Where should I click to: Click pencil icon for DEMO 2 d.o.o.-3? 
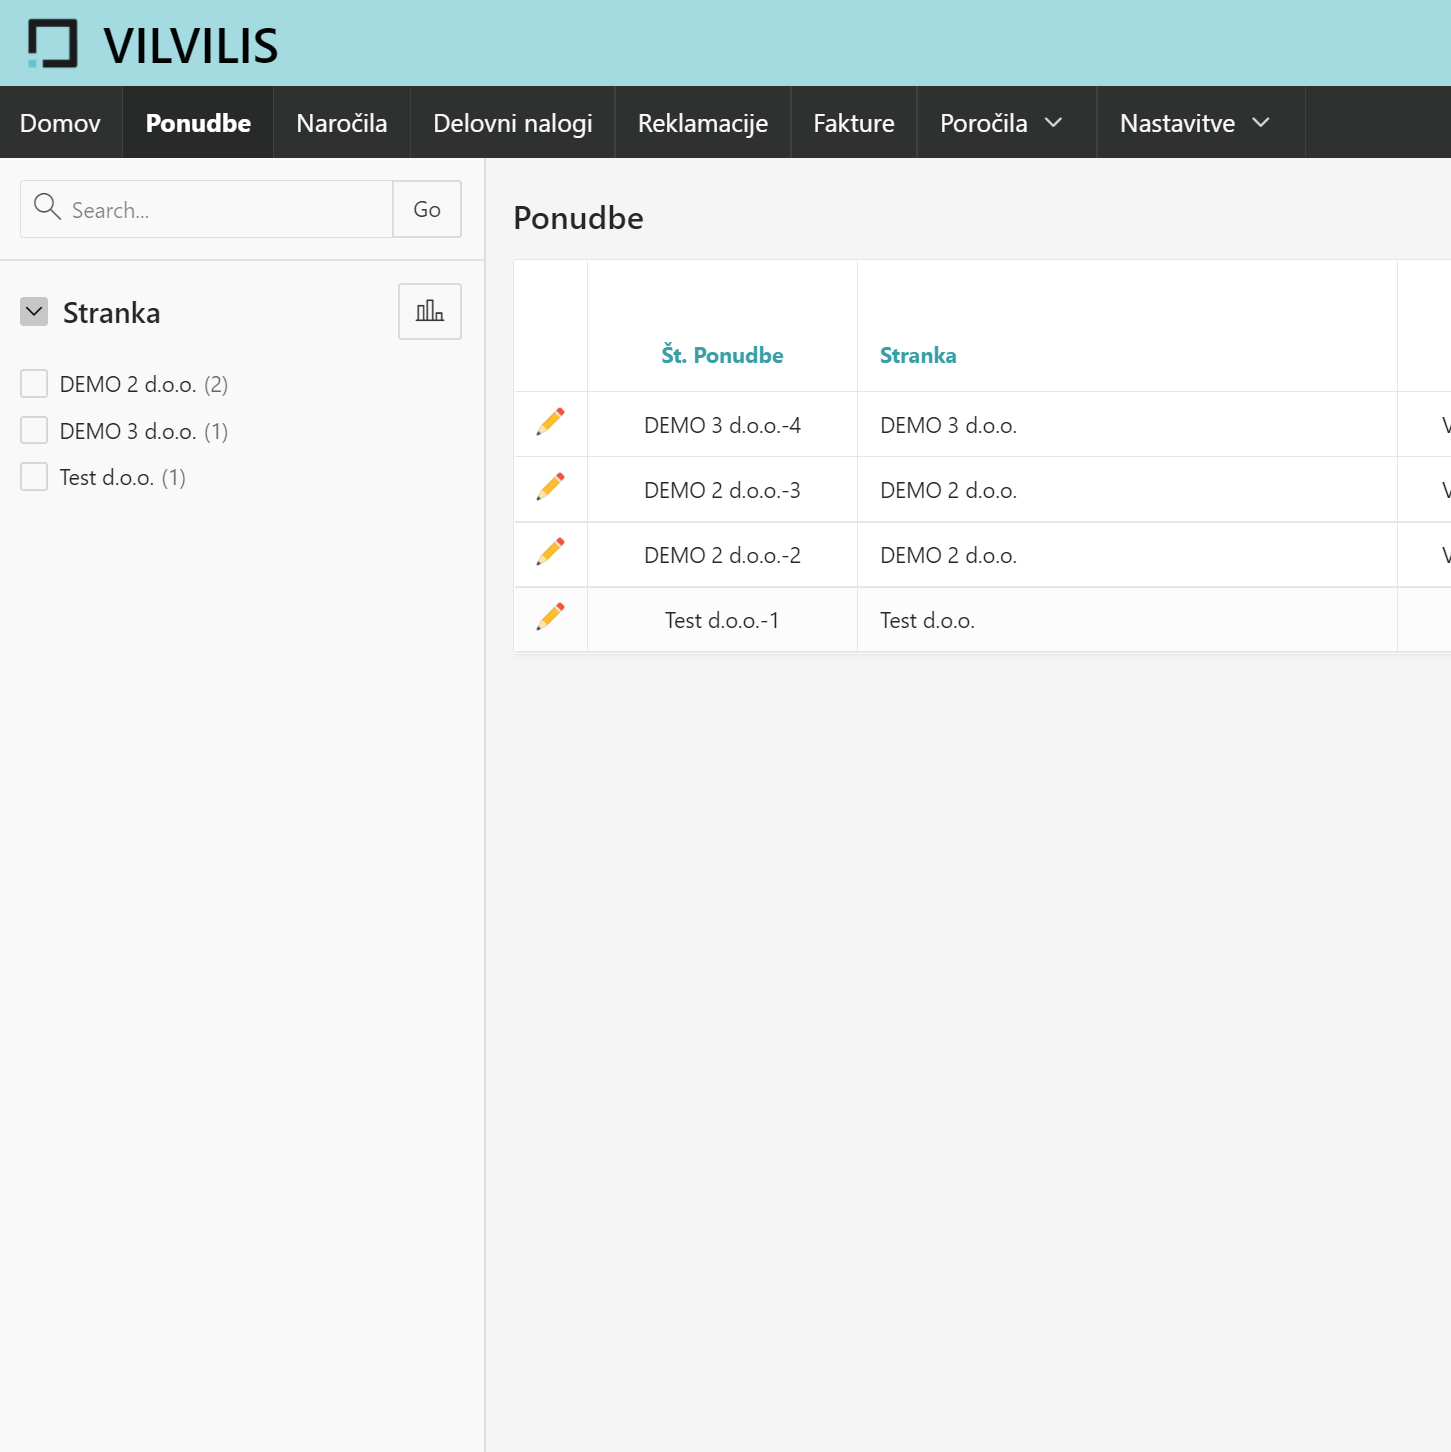point(550,487)
